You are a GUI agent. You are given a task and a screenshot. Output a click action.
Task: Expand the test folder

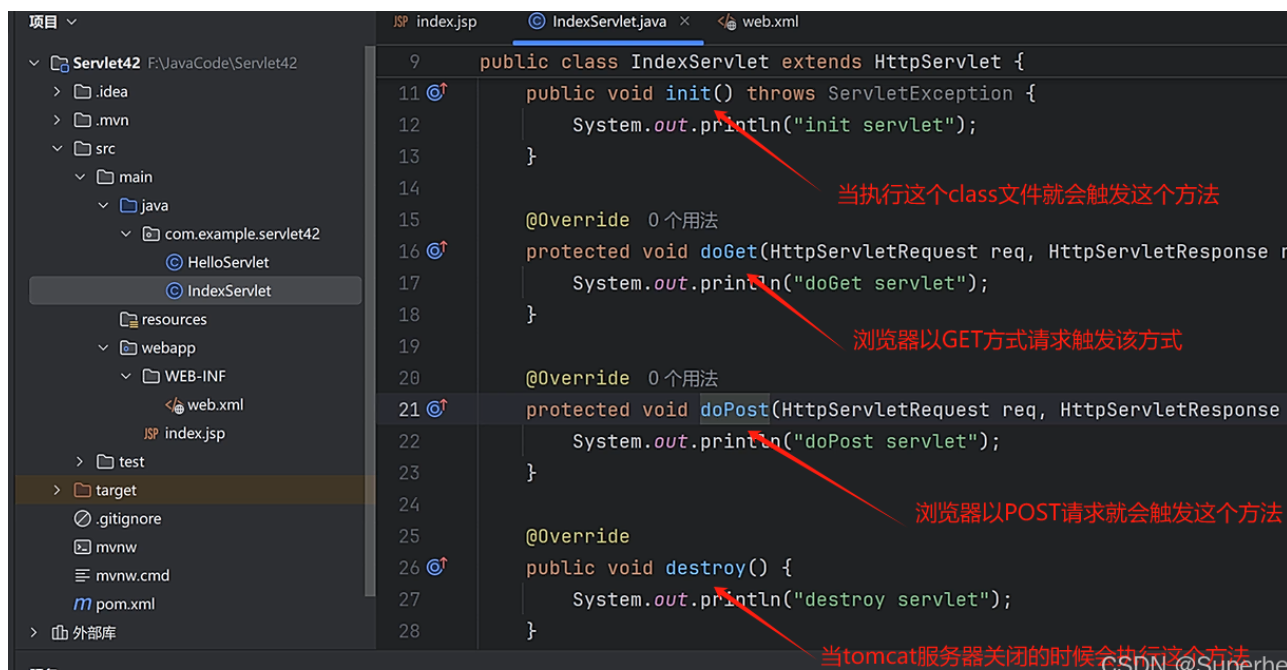click(80, 462)
